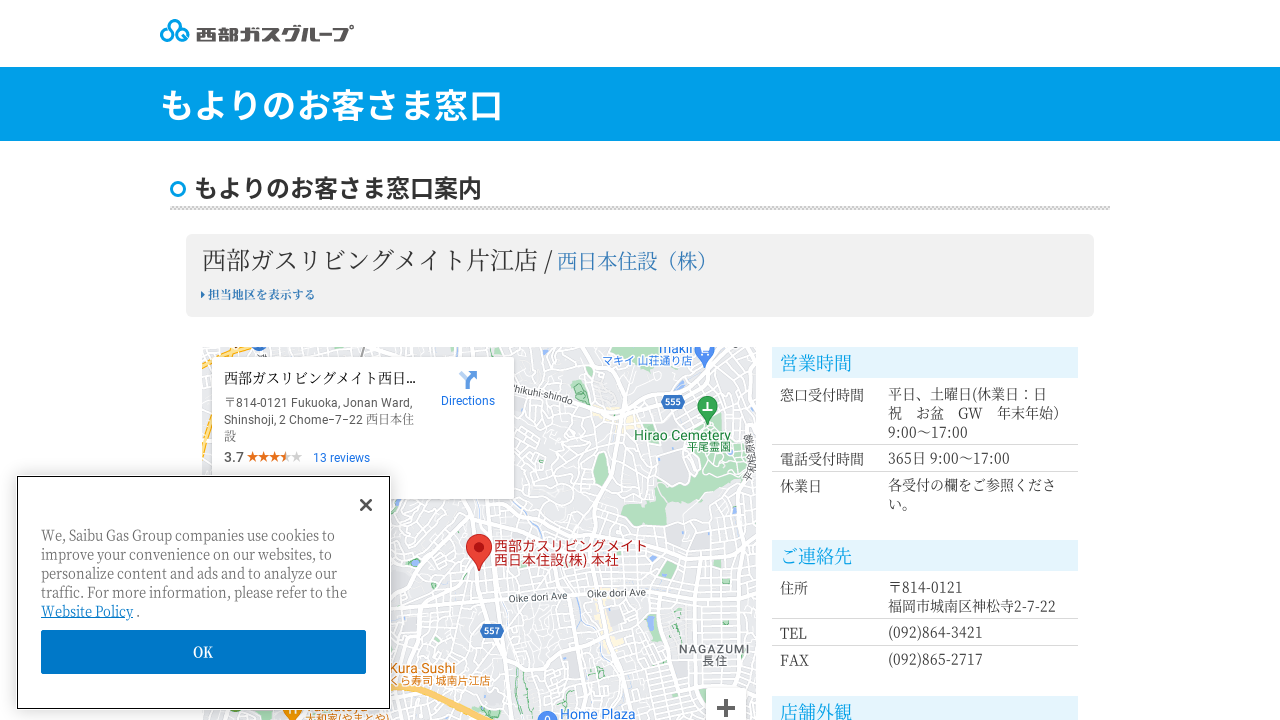Click the Directions arrow icon on map
Viewport: 1280px width, 720px height.
(468, 380)
